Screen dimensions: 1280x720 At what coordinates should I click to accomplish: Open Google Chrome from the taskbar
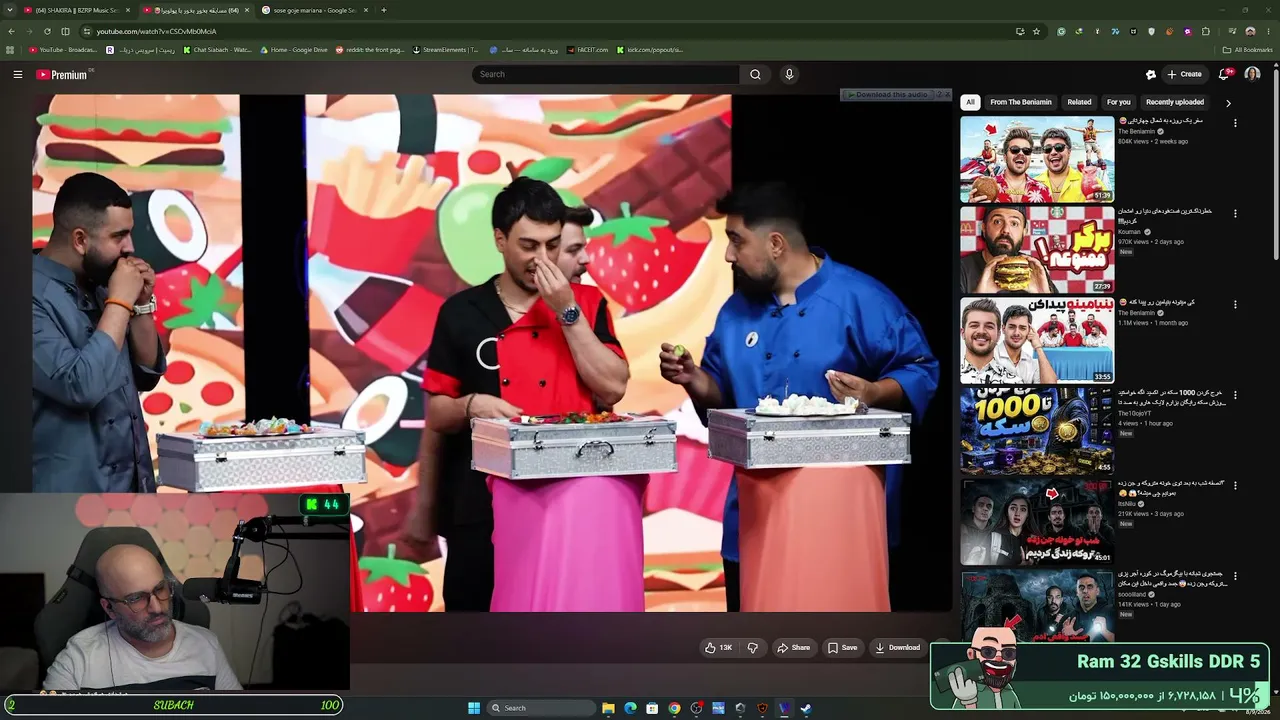[x=674, y=708]
